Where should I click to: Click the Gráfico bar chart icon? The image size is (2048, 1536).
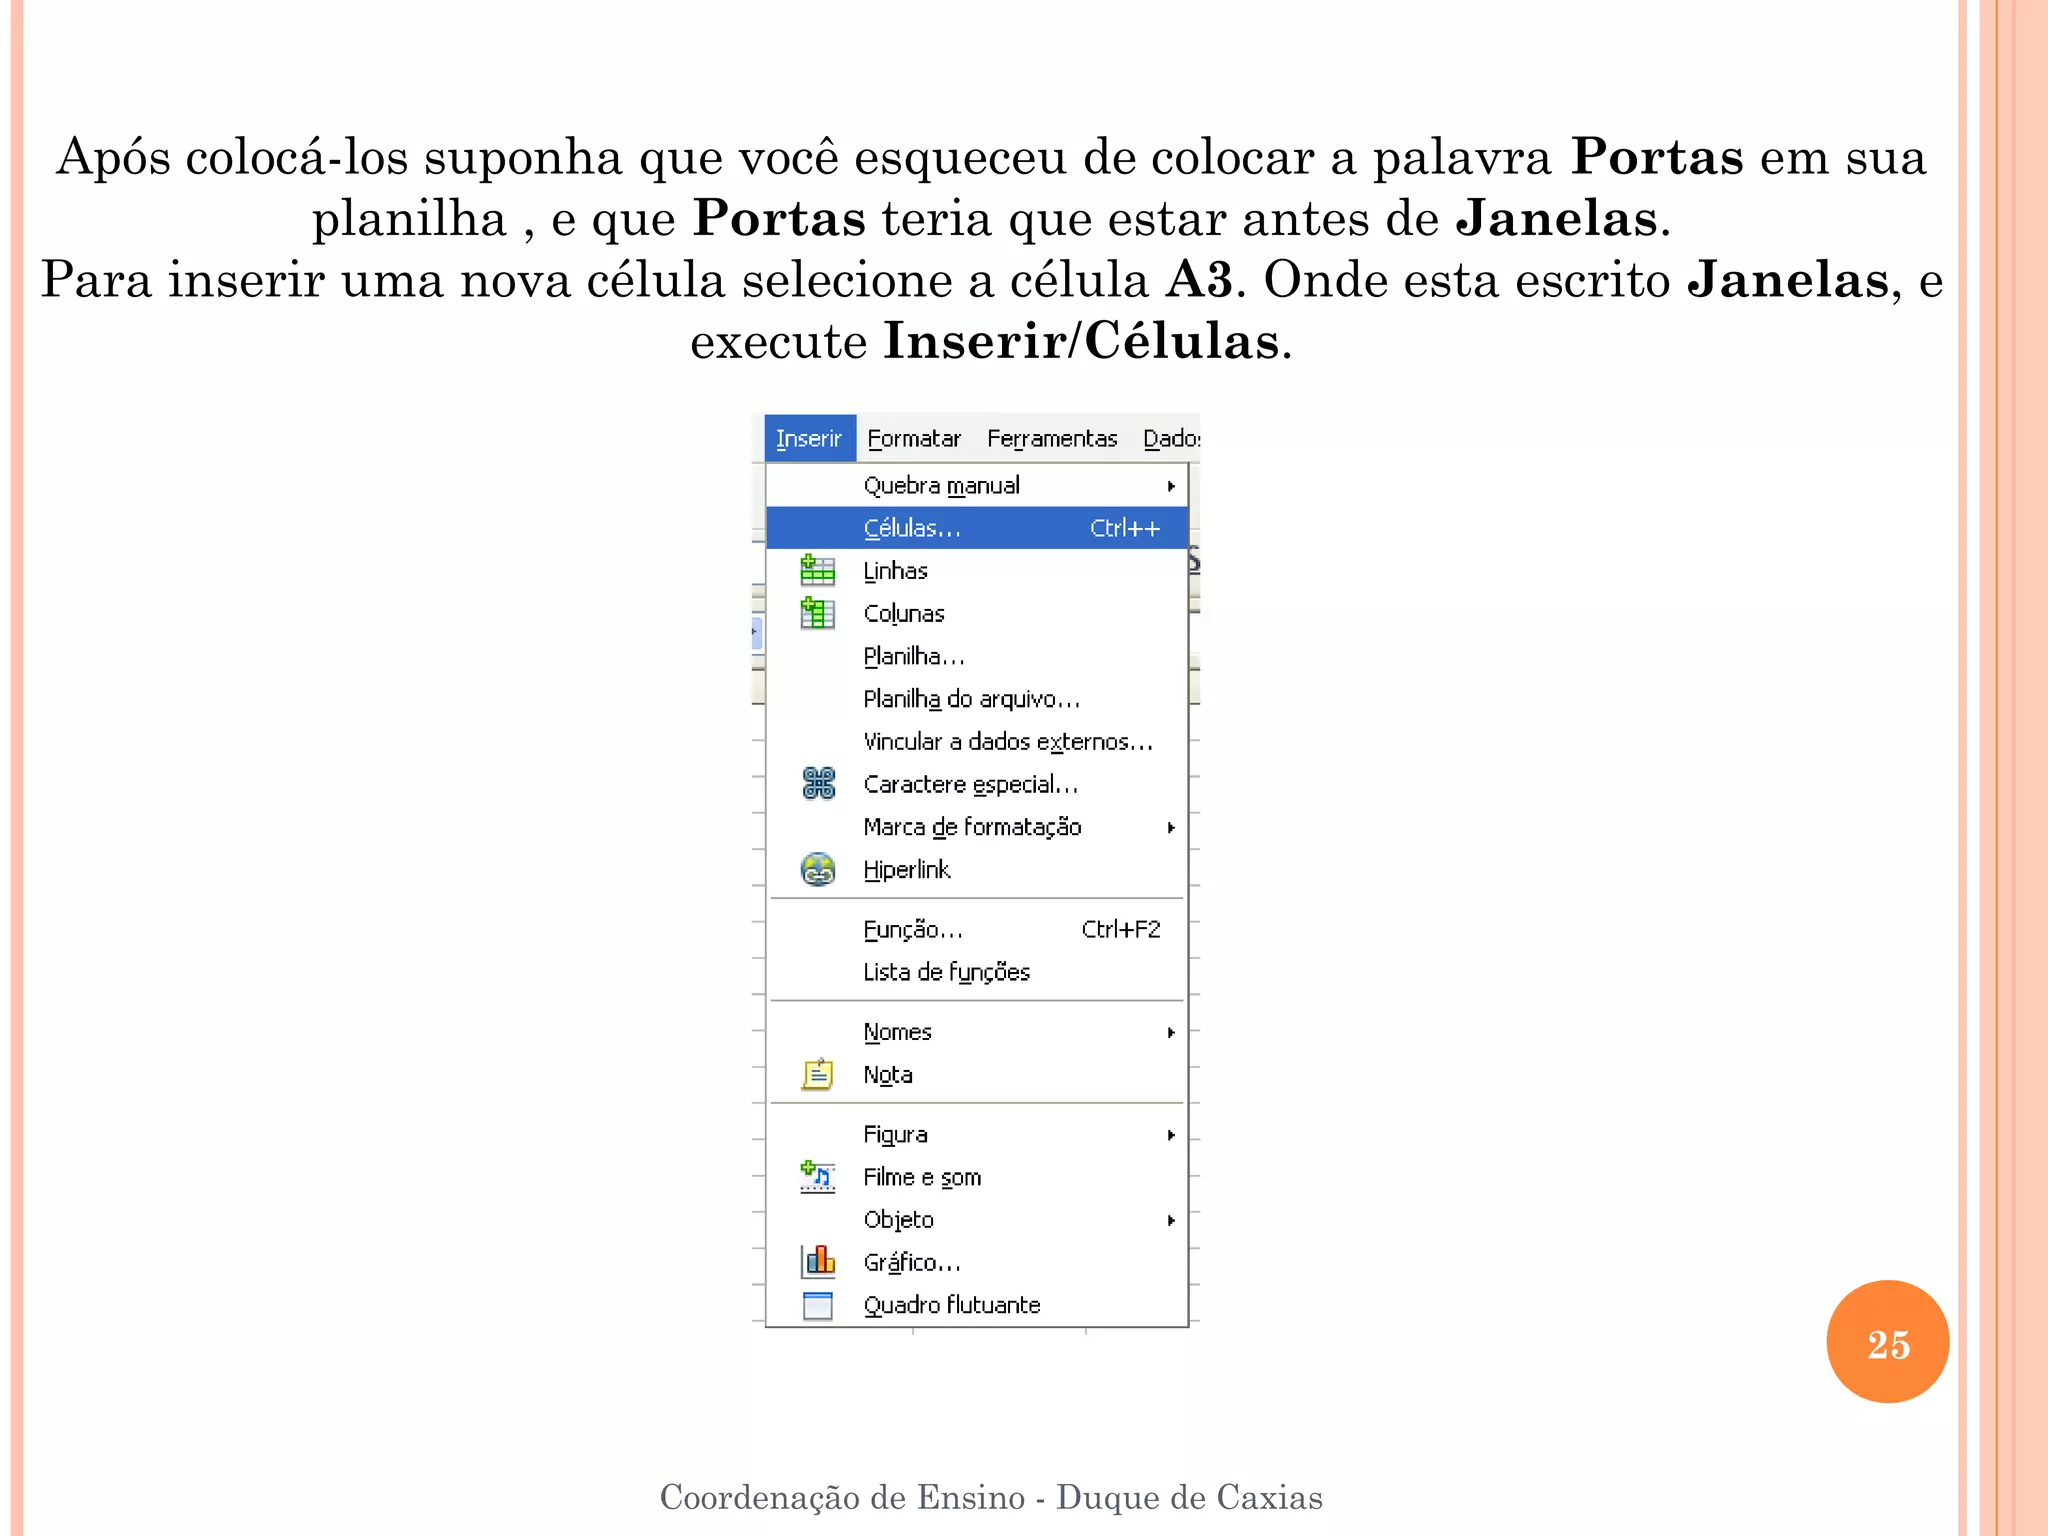point(817,1262)
